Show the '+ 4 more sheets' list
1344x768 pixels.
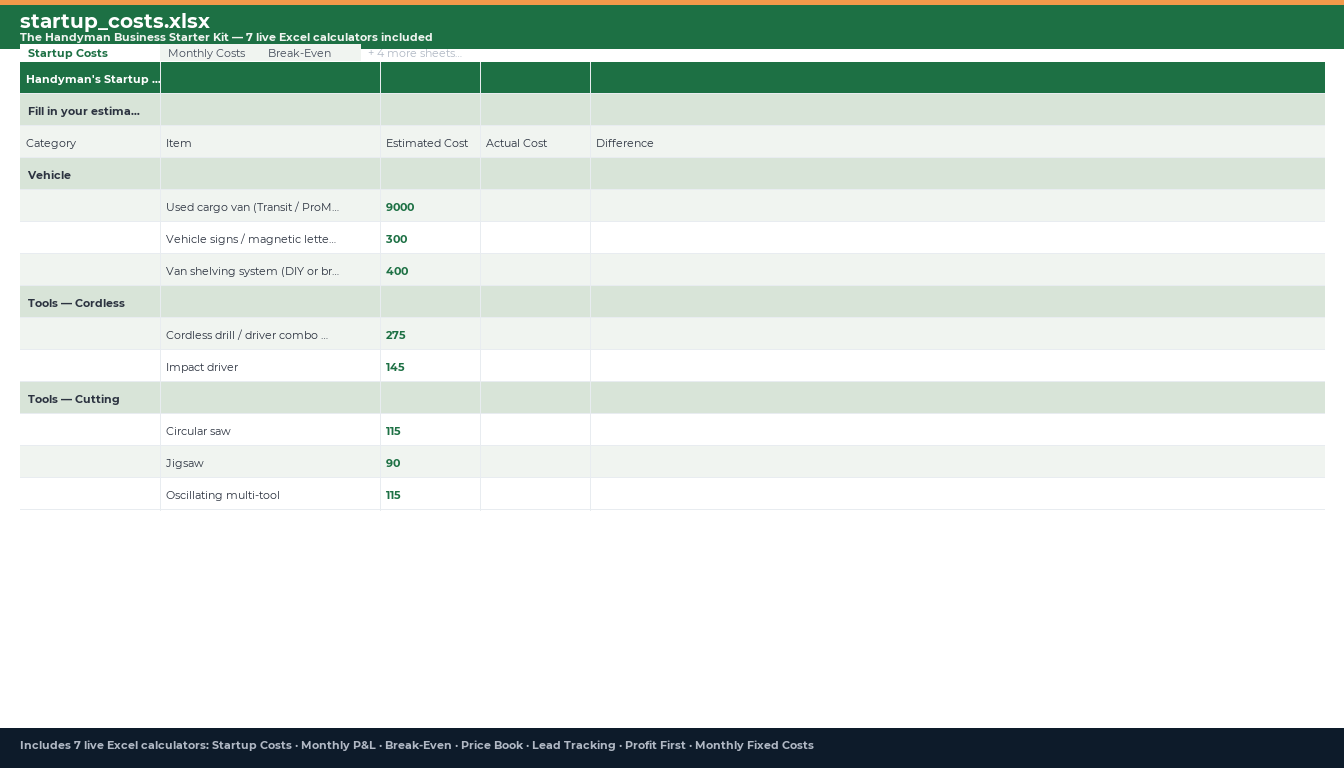(414, 53)
